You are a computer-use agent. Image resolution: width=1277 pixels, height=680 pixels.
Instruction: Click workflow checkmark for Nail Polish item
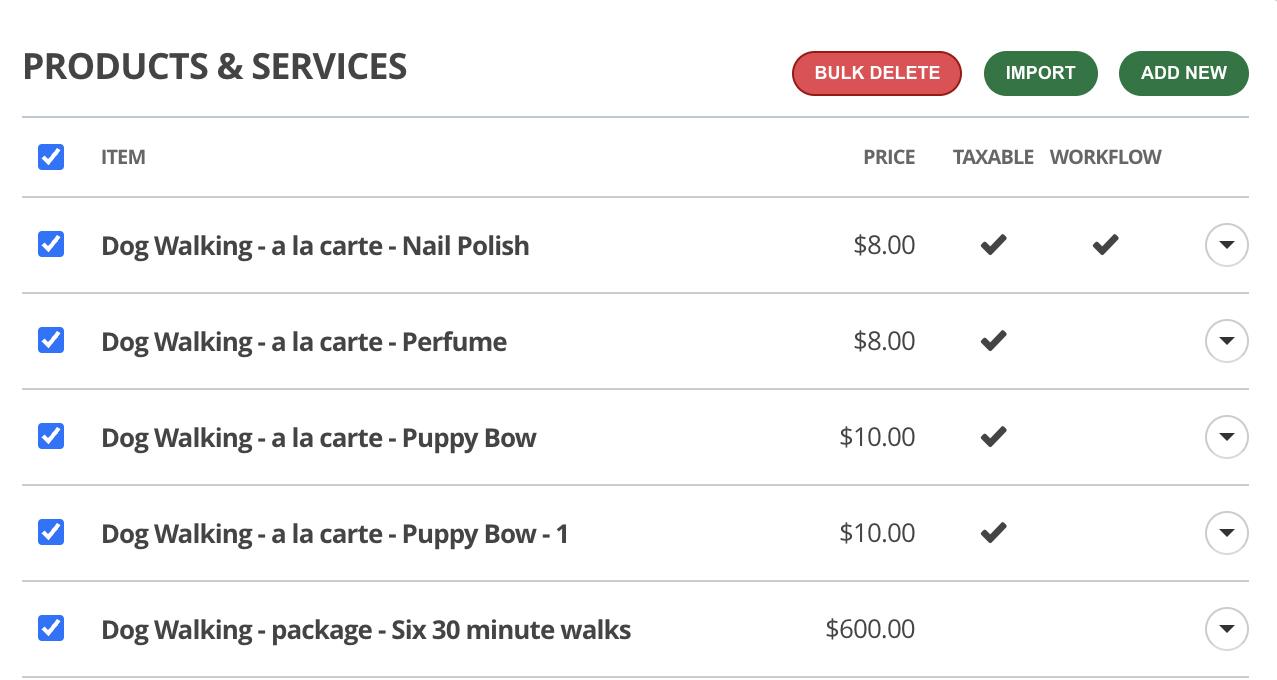click(x=1105, y=245)
